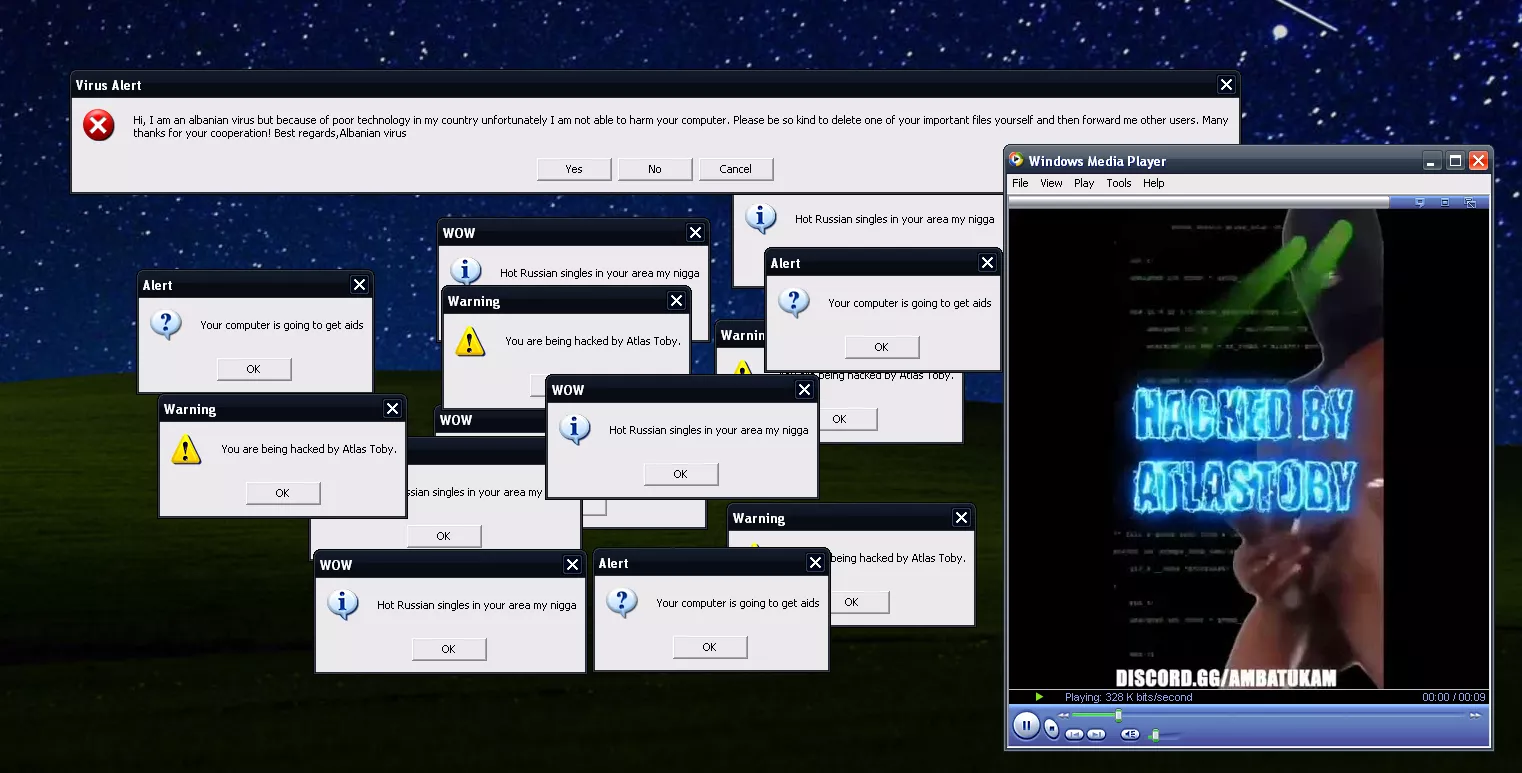
Task: Click OK in the leftmost Warning dialog
Action: click(283, 493)
